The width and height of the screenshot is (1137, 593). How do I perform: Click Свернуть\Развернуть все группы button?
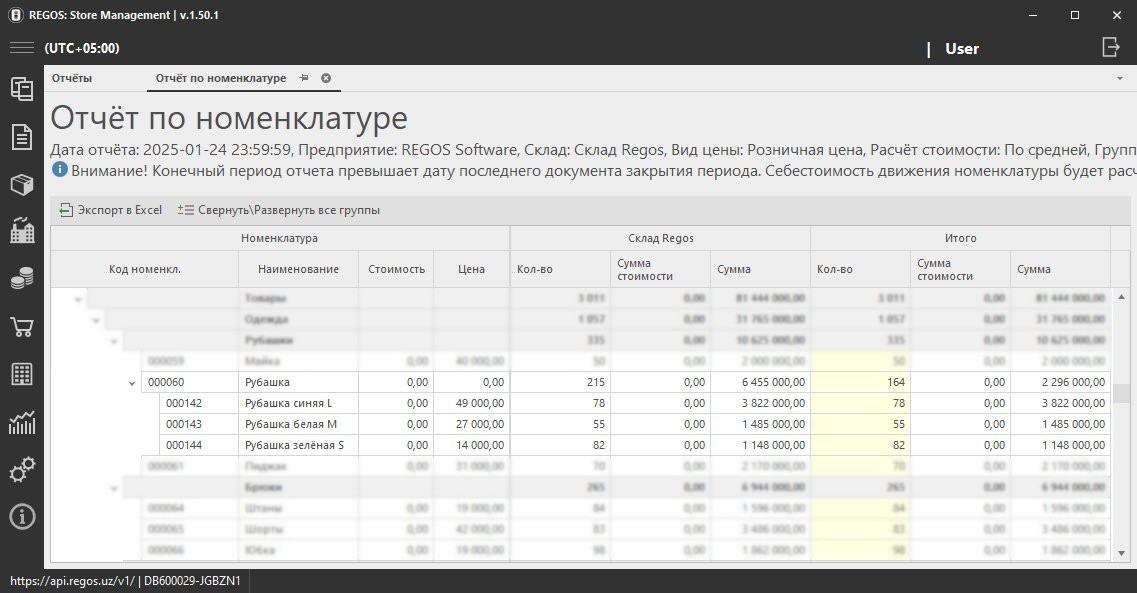[278, 210]
